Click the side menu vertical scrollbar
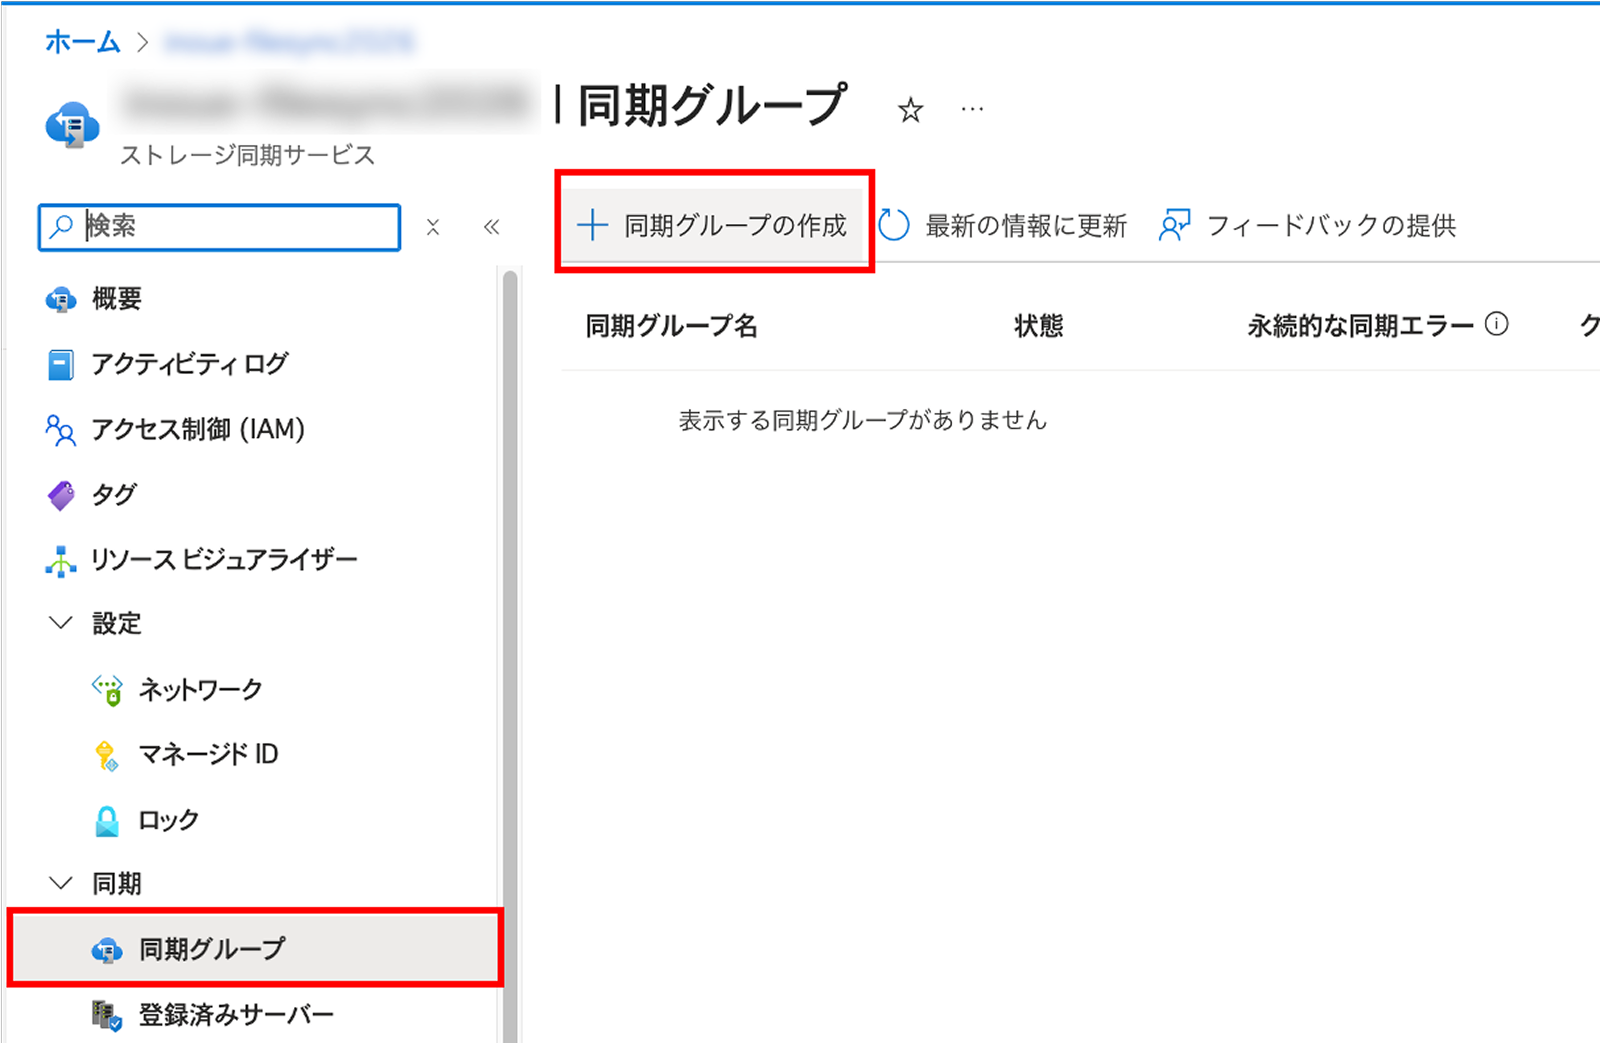Viewport: 1600px width, 1043px height. (x=510, y=655)
